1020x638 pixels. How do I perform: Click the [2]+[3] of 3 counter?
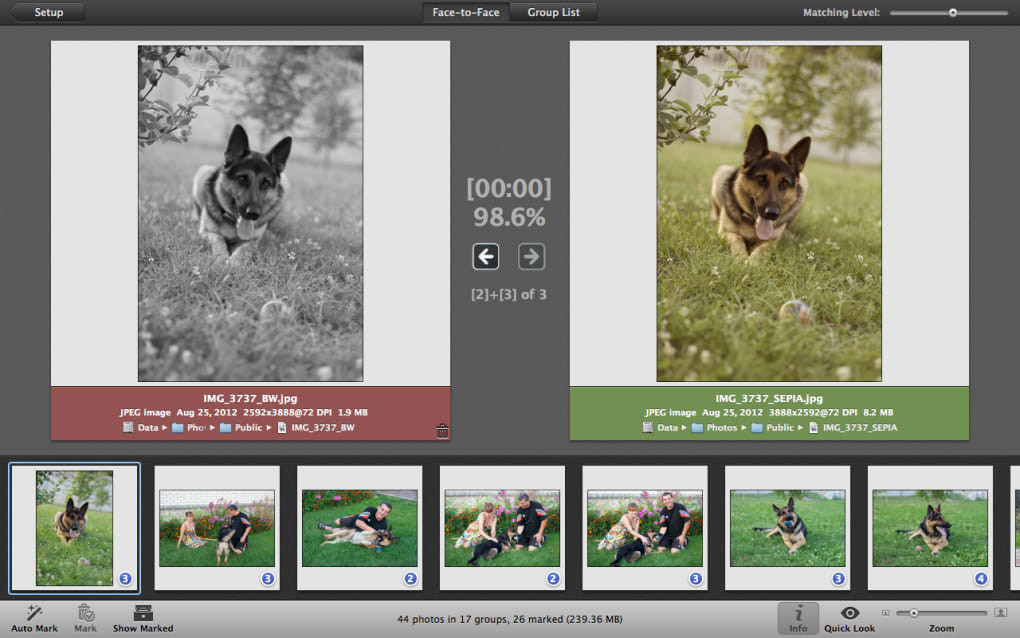(509, 295)
